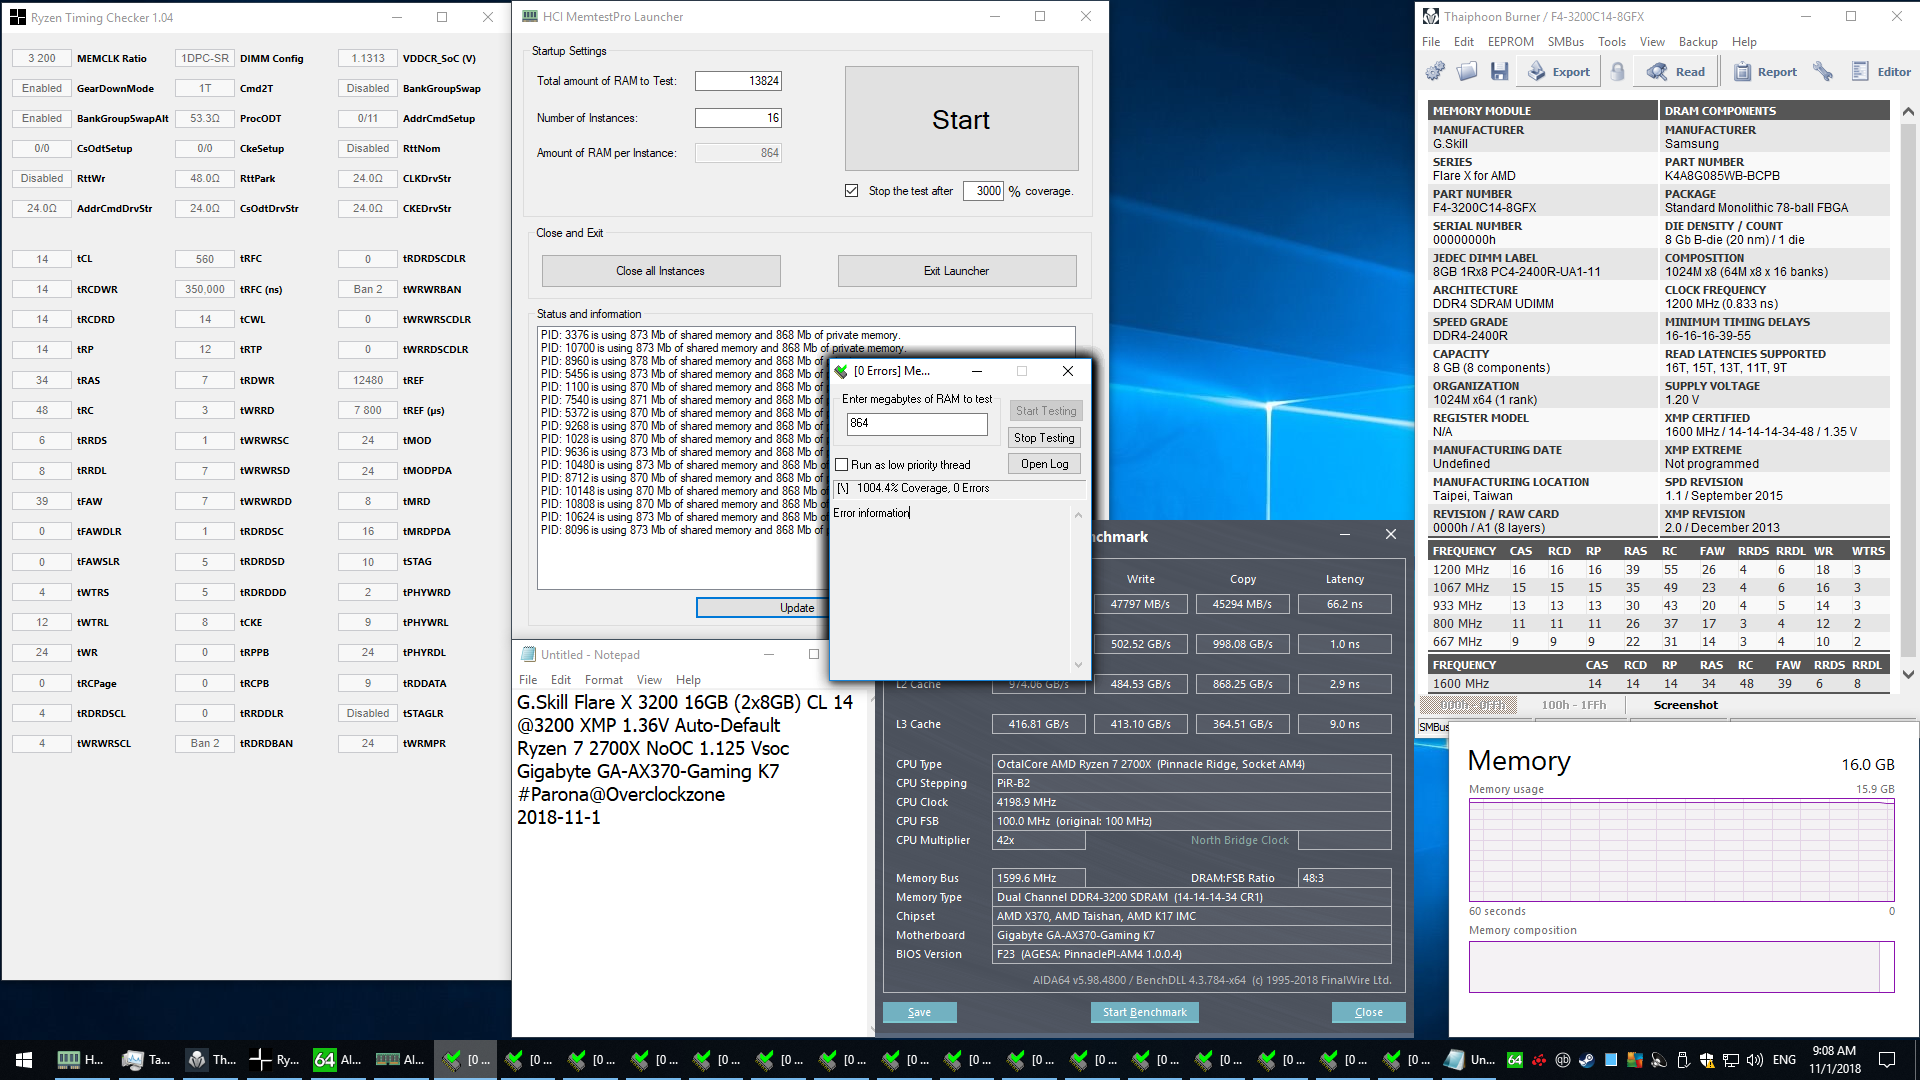The image size is (1920, 1080).
Task: Click the tRFC value 560 in Ryzen Timing Checker
Action: [x=204, y=259]
